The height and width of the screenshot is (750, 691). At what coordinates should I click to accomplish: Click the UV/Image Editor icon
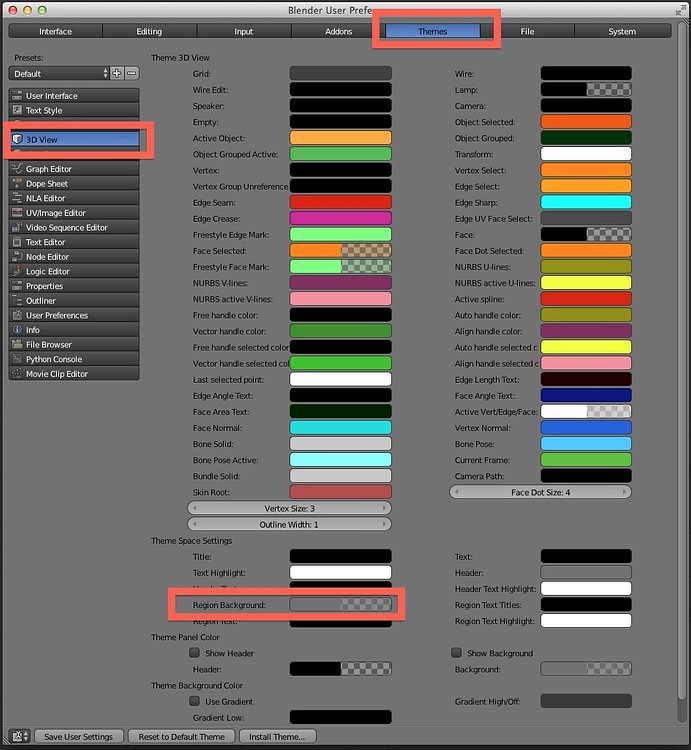[17, 212]
